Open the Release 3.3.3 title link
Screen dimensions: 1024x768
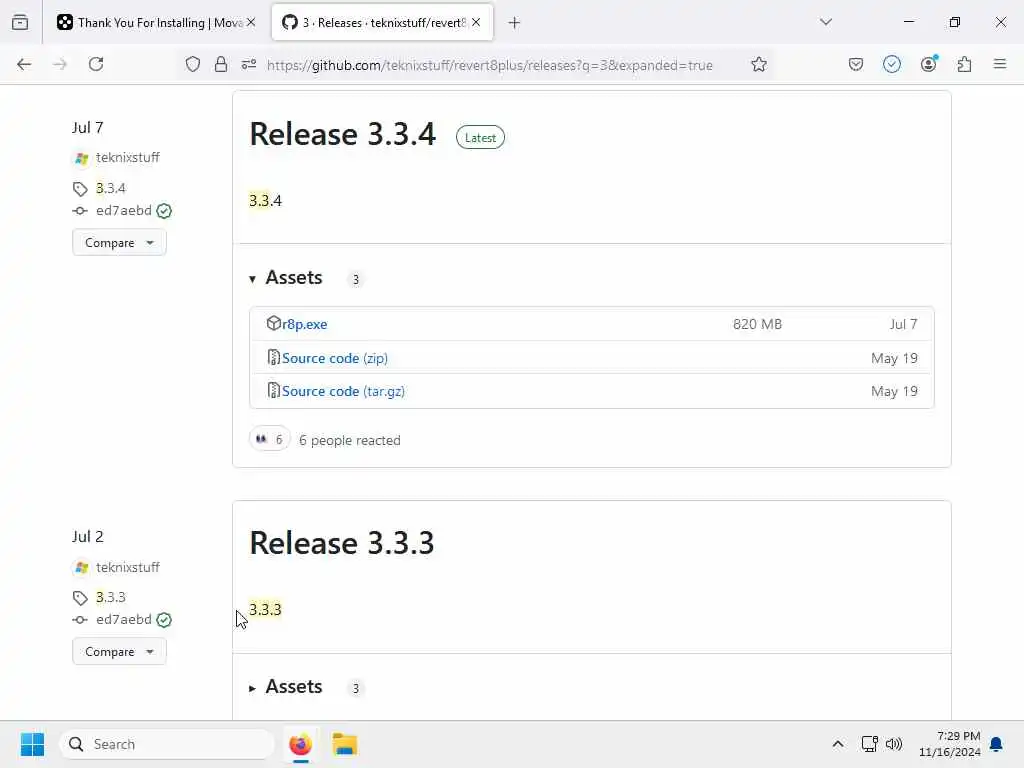click(342, 543)
